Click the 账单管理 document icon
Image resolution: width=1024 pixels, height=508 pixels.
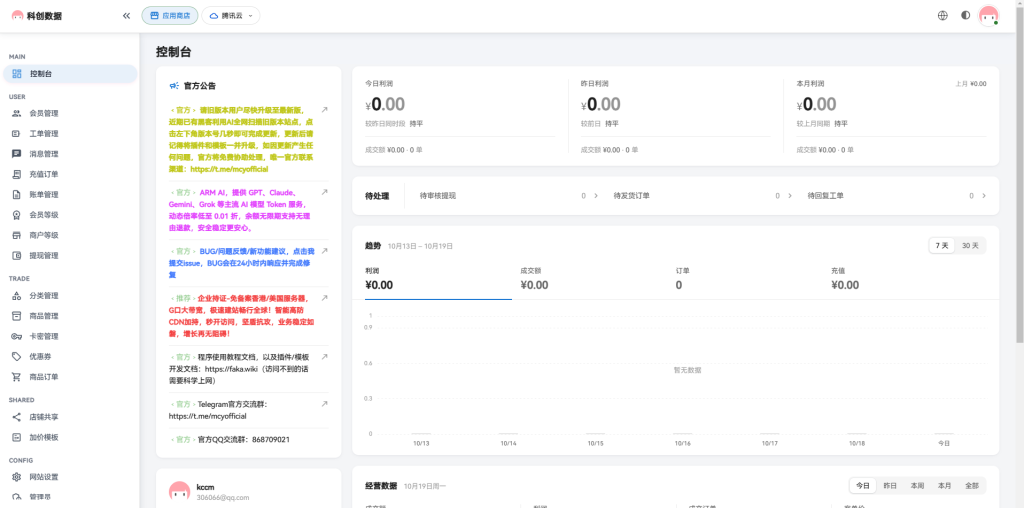pyautogui.click(x=17, y=195)
